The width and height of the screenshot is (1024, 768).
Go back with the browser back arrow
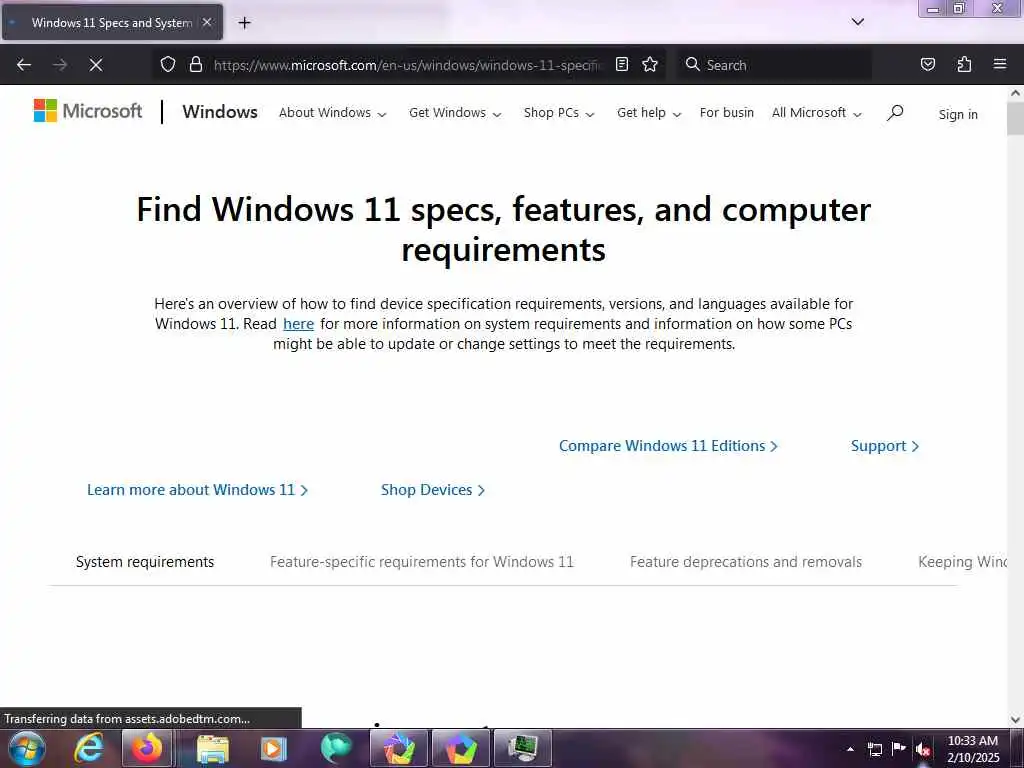click(x=24, y=65)
